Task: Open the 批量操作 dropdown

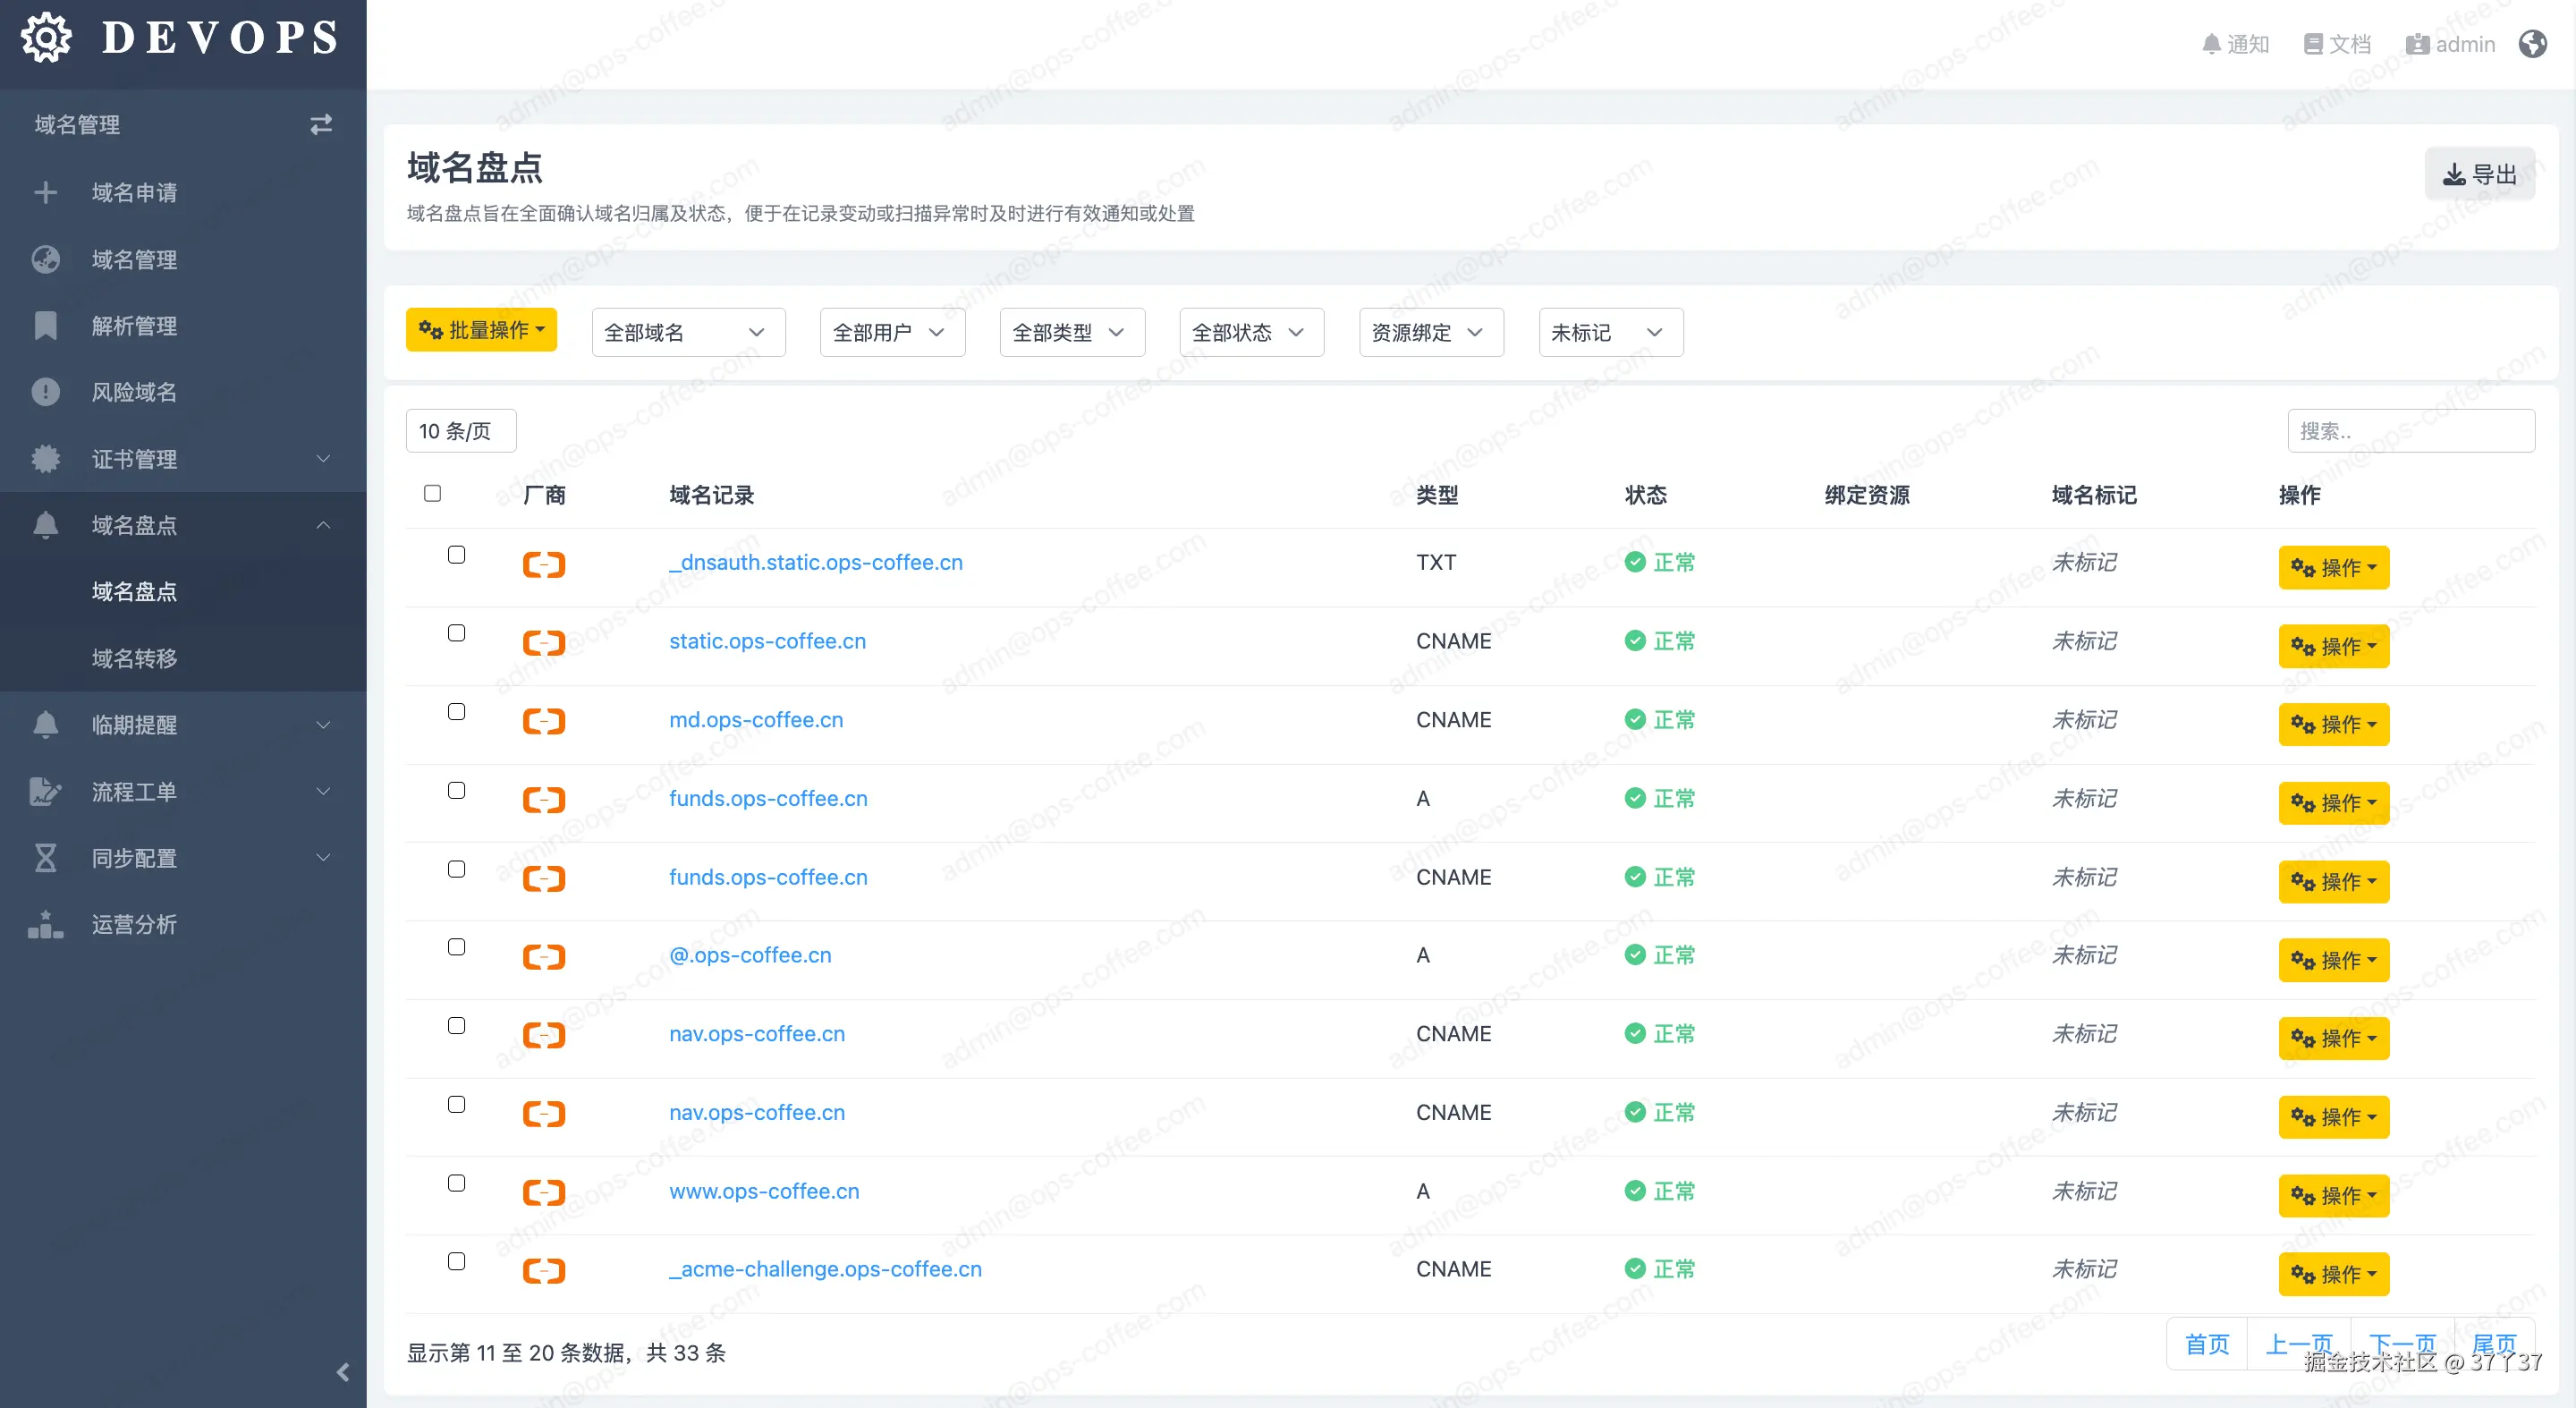Action: pyautogui.click(x=481, y=330)
